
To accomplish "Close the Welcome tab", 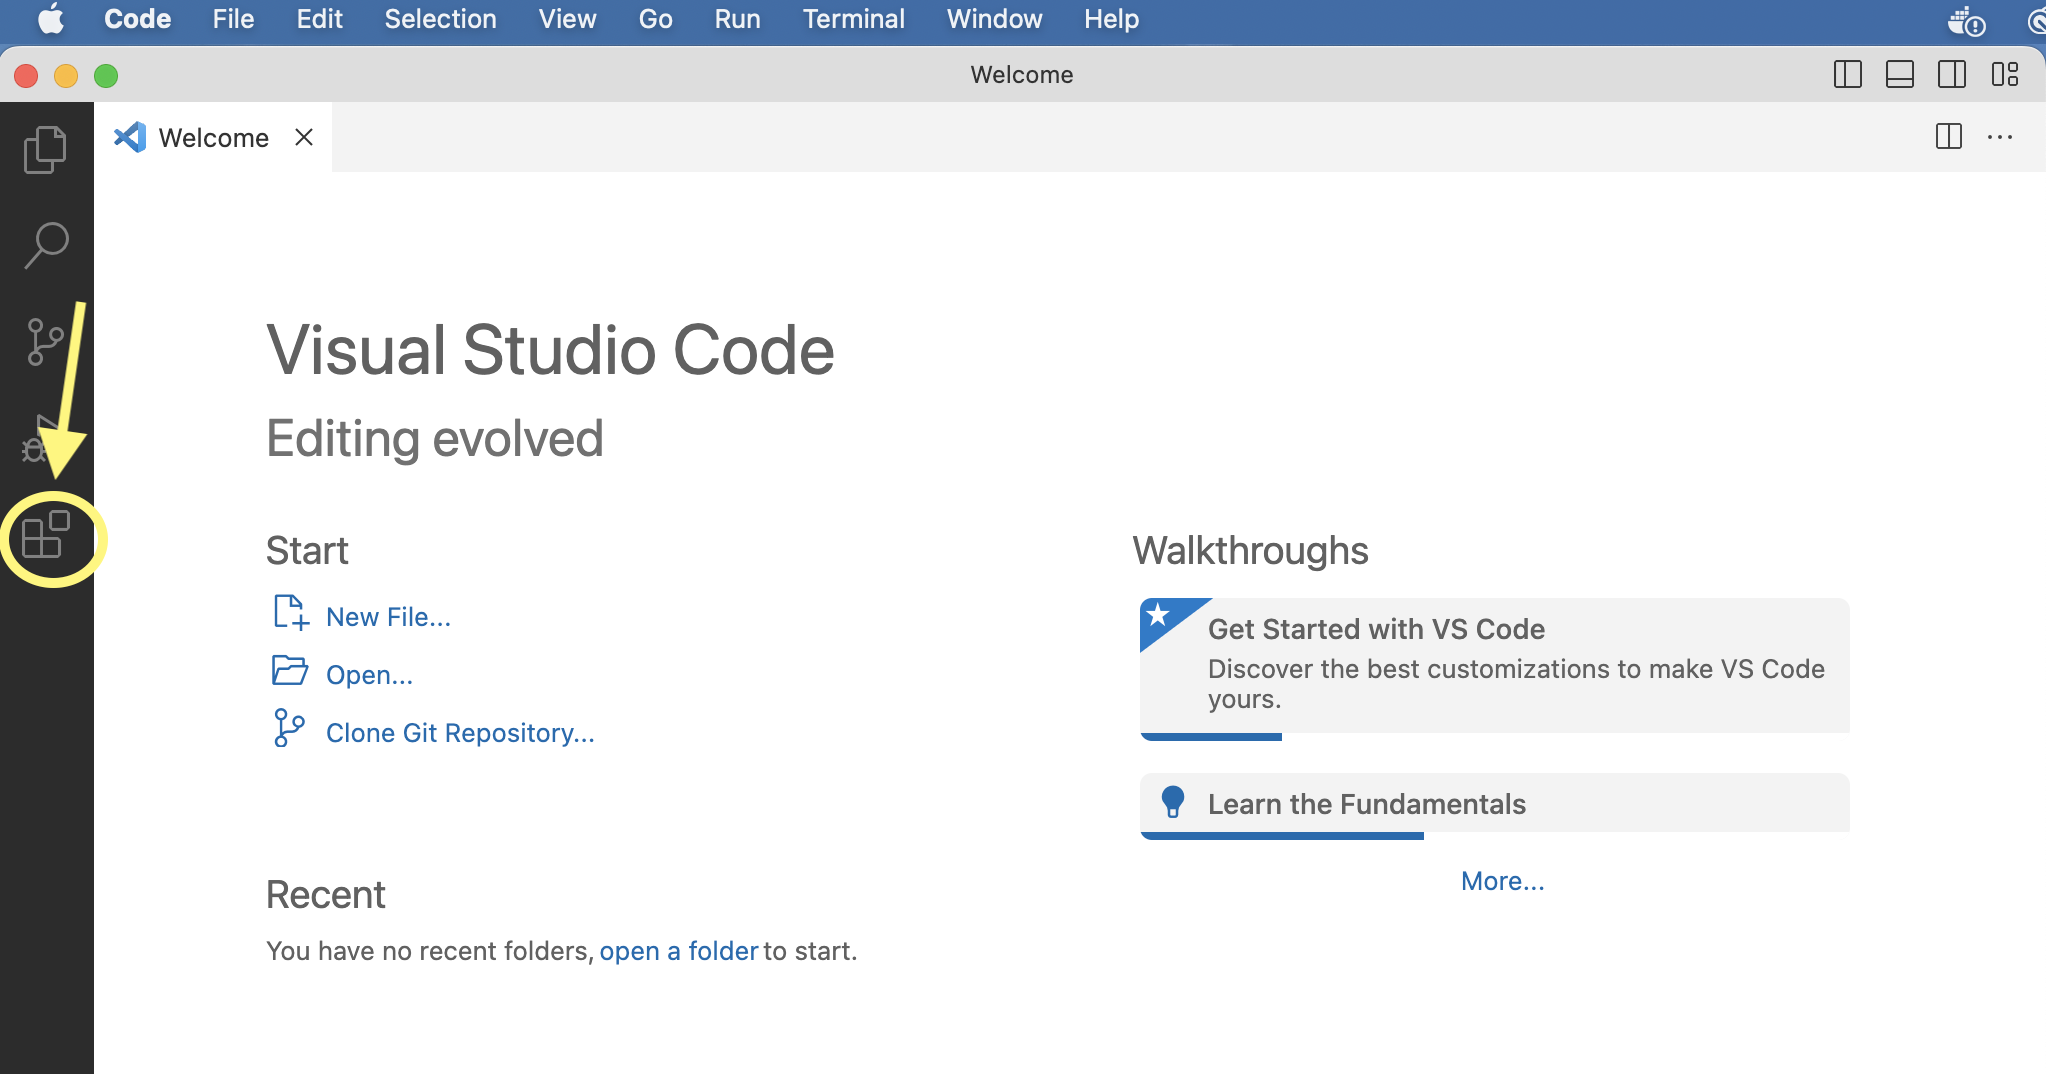I will click(304, 137).
